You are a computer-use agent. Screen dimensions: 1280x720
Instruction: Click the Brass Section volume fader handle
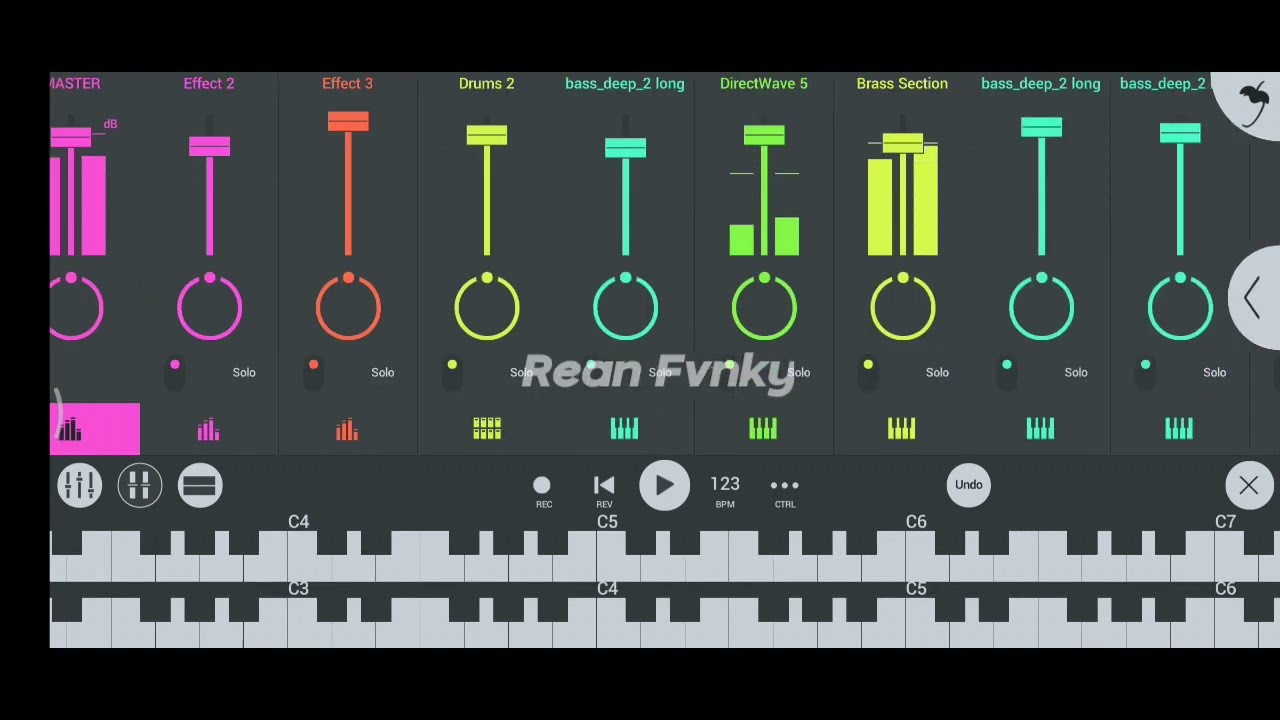coord(903,144)
